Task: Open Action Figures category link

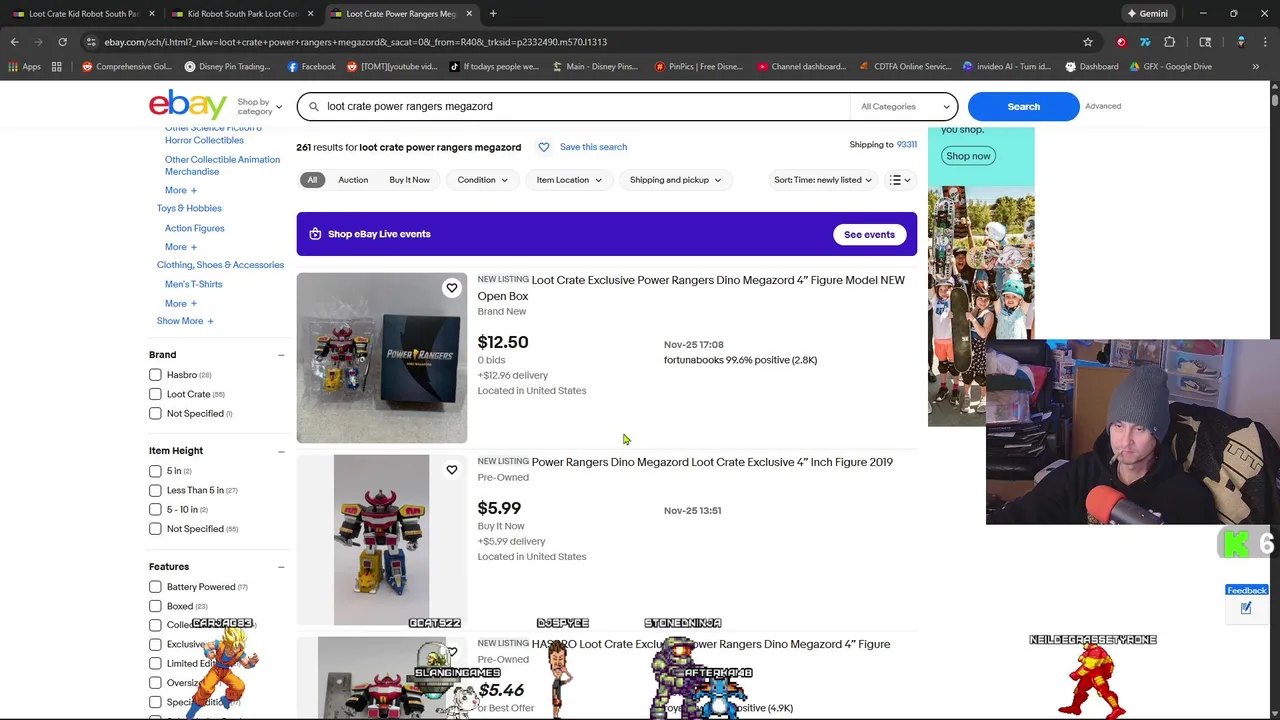Action: coord(194,228)
